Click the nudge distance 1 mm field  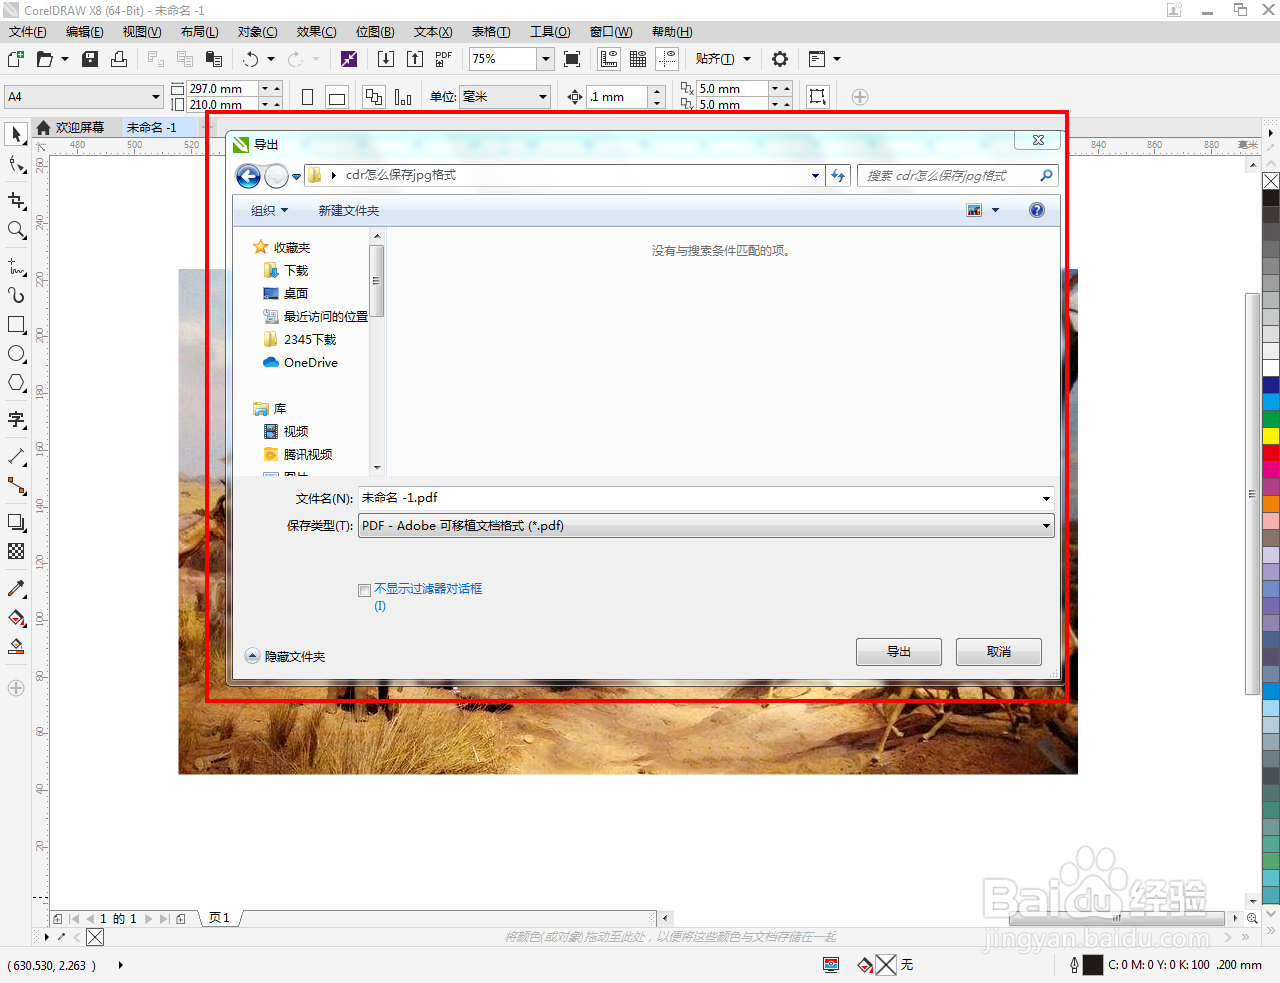(618, 97)
